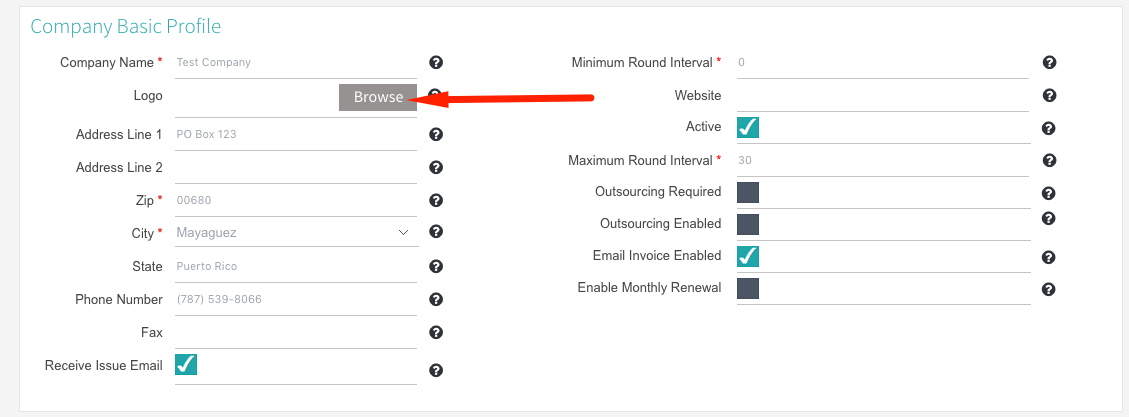1129x417 pixels.
Task: Open help icon for Website field
Action: (1050, 95)
